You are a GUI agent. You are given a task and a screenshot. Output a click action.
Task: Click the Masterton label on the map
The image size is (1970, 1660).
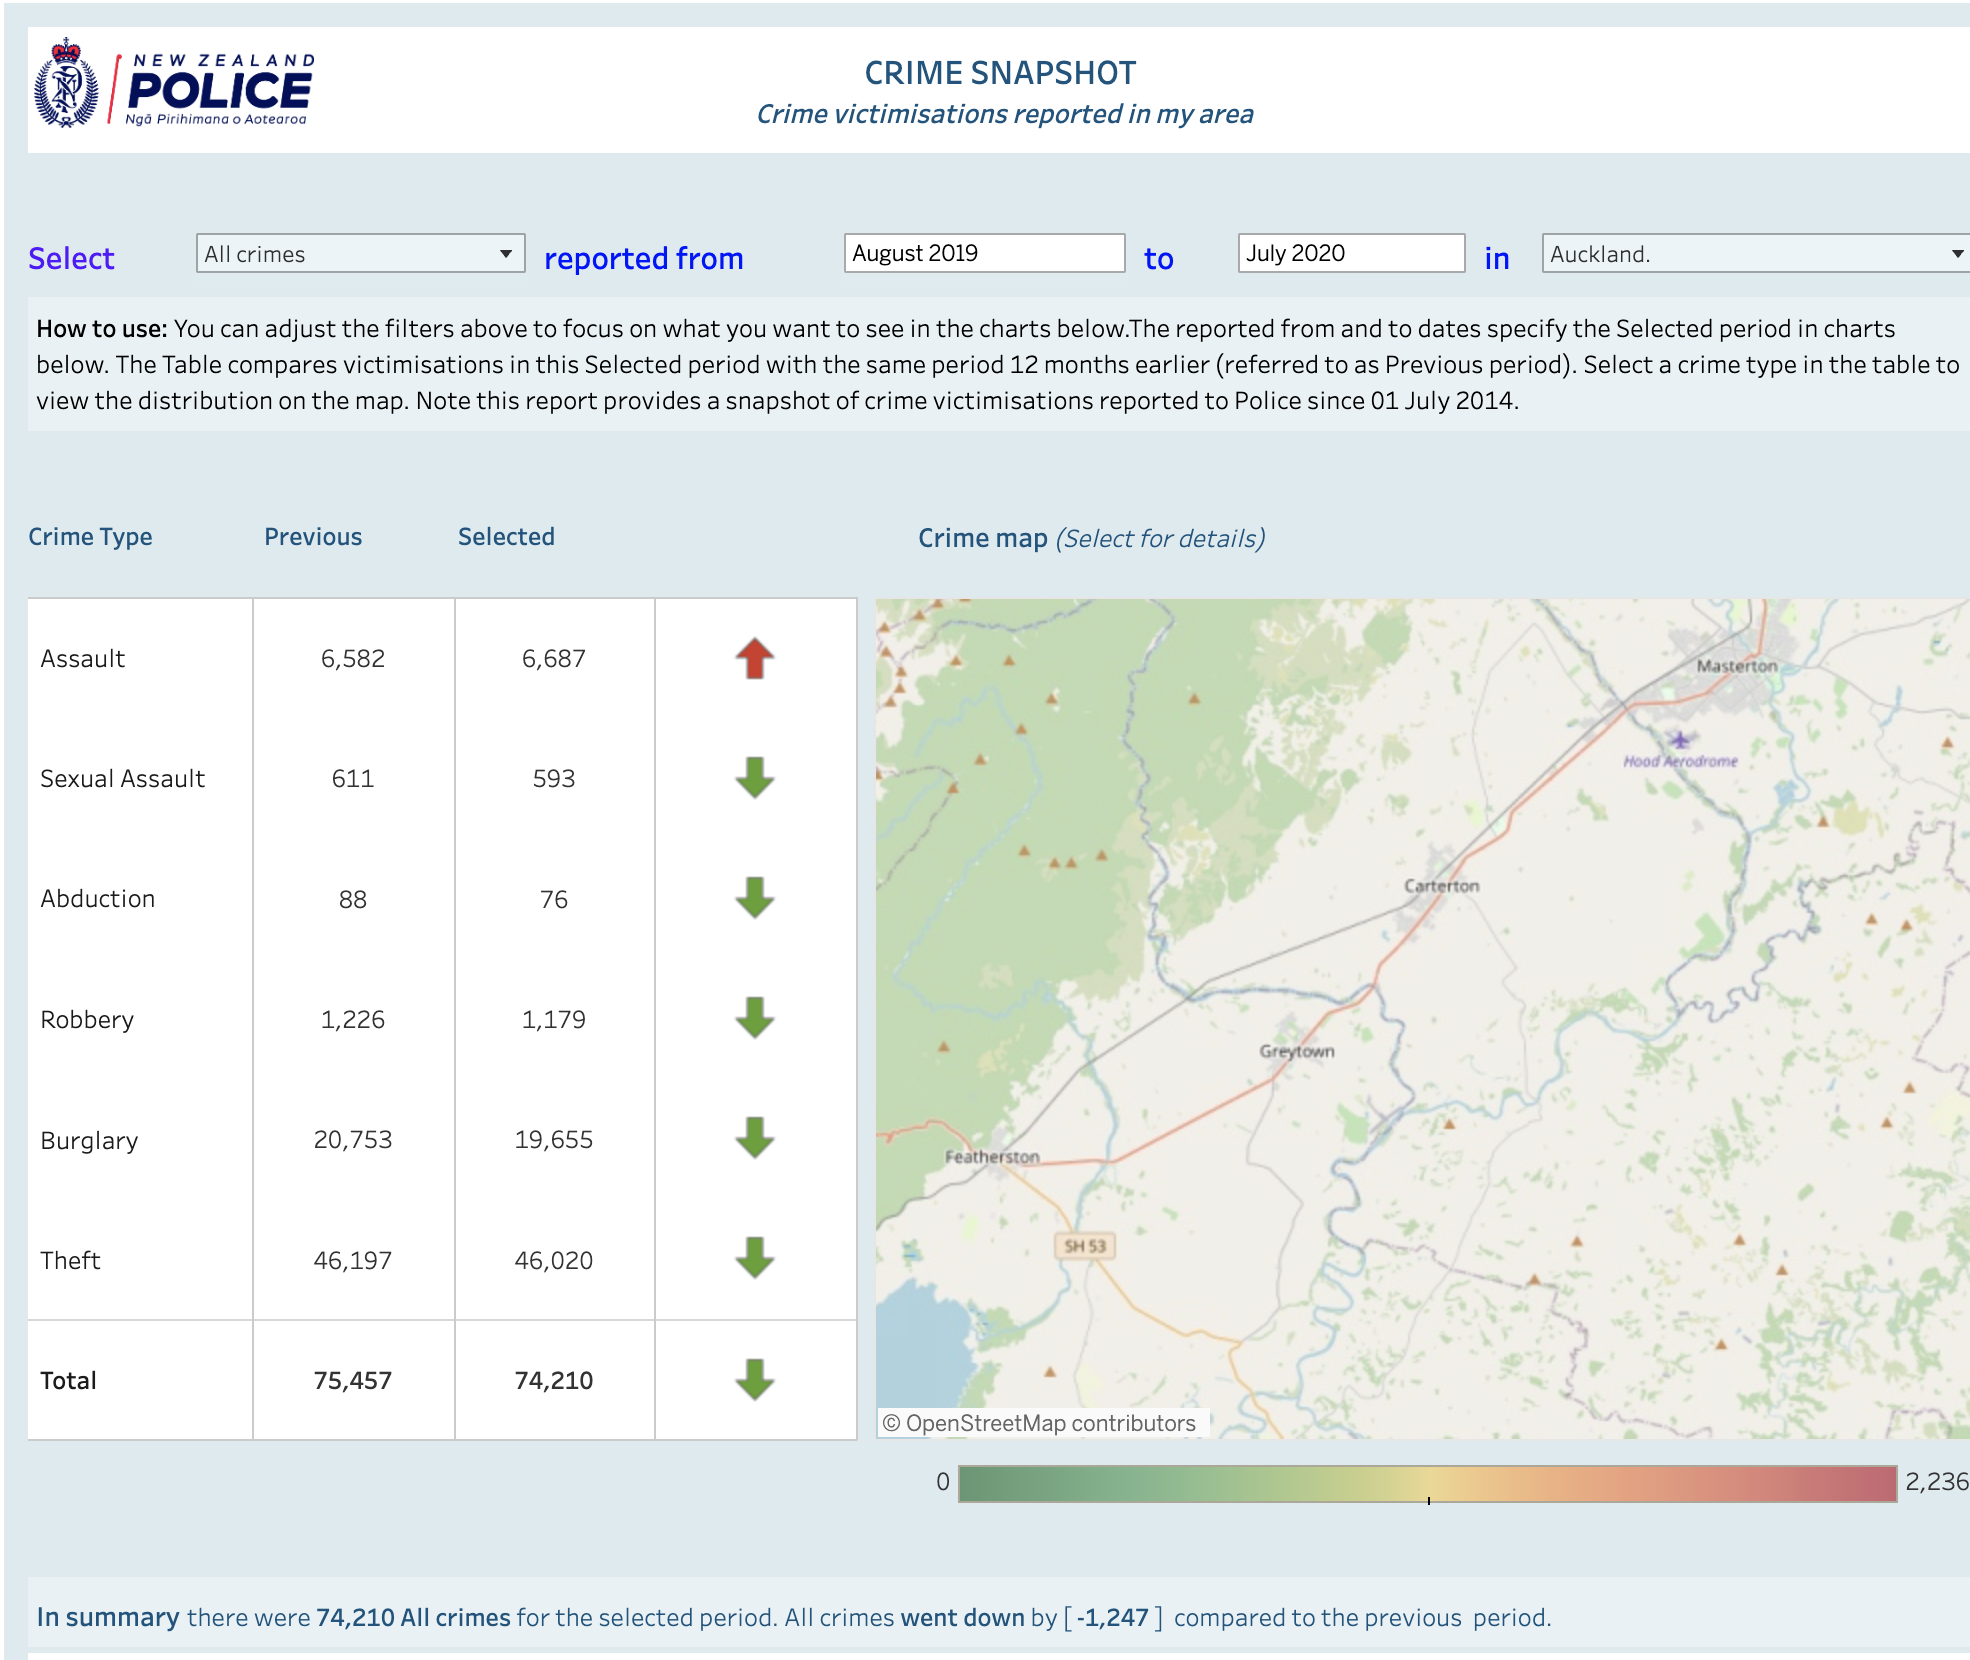pos(1737,666)
